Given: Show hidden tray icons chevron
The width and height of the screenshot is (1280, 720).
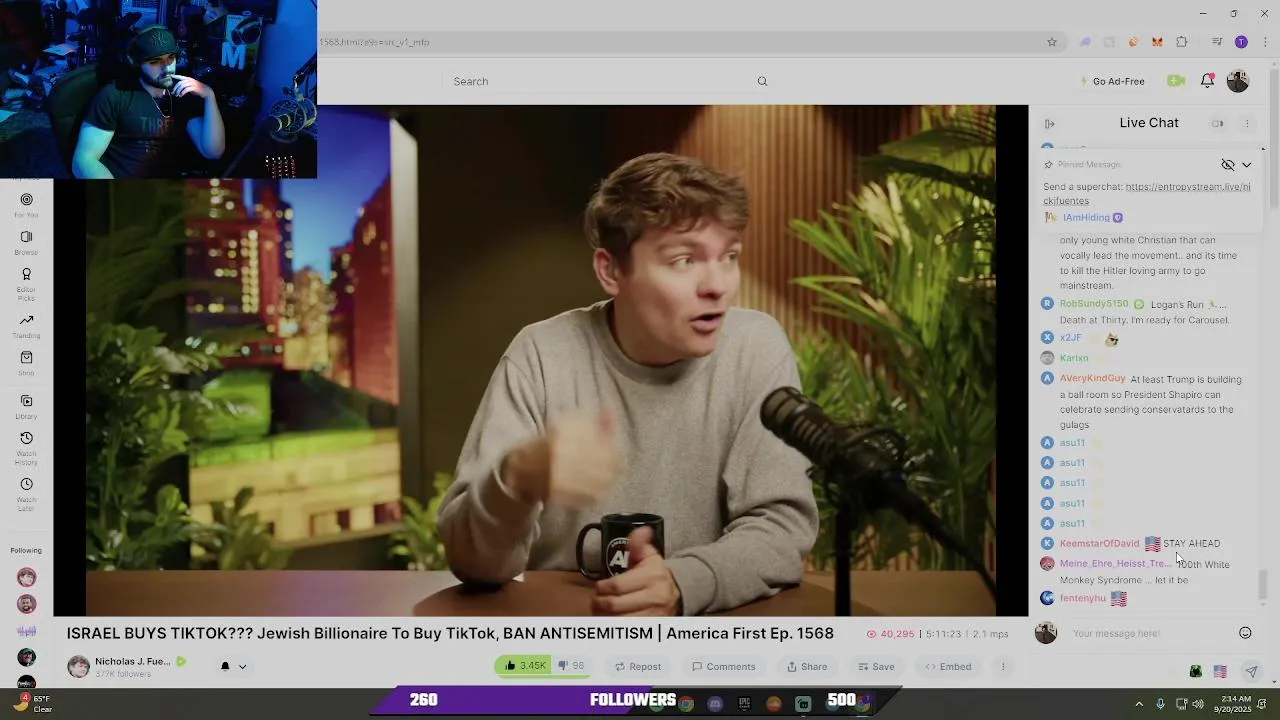Looking at the screenshot, I should [x=1139, y=704].
